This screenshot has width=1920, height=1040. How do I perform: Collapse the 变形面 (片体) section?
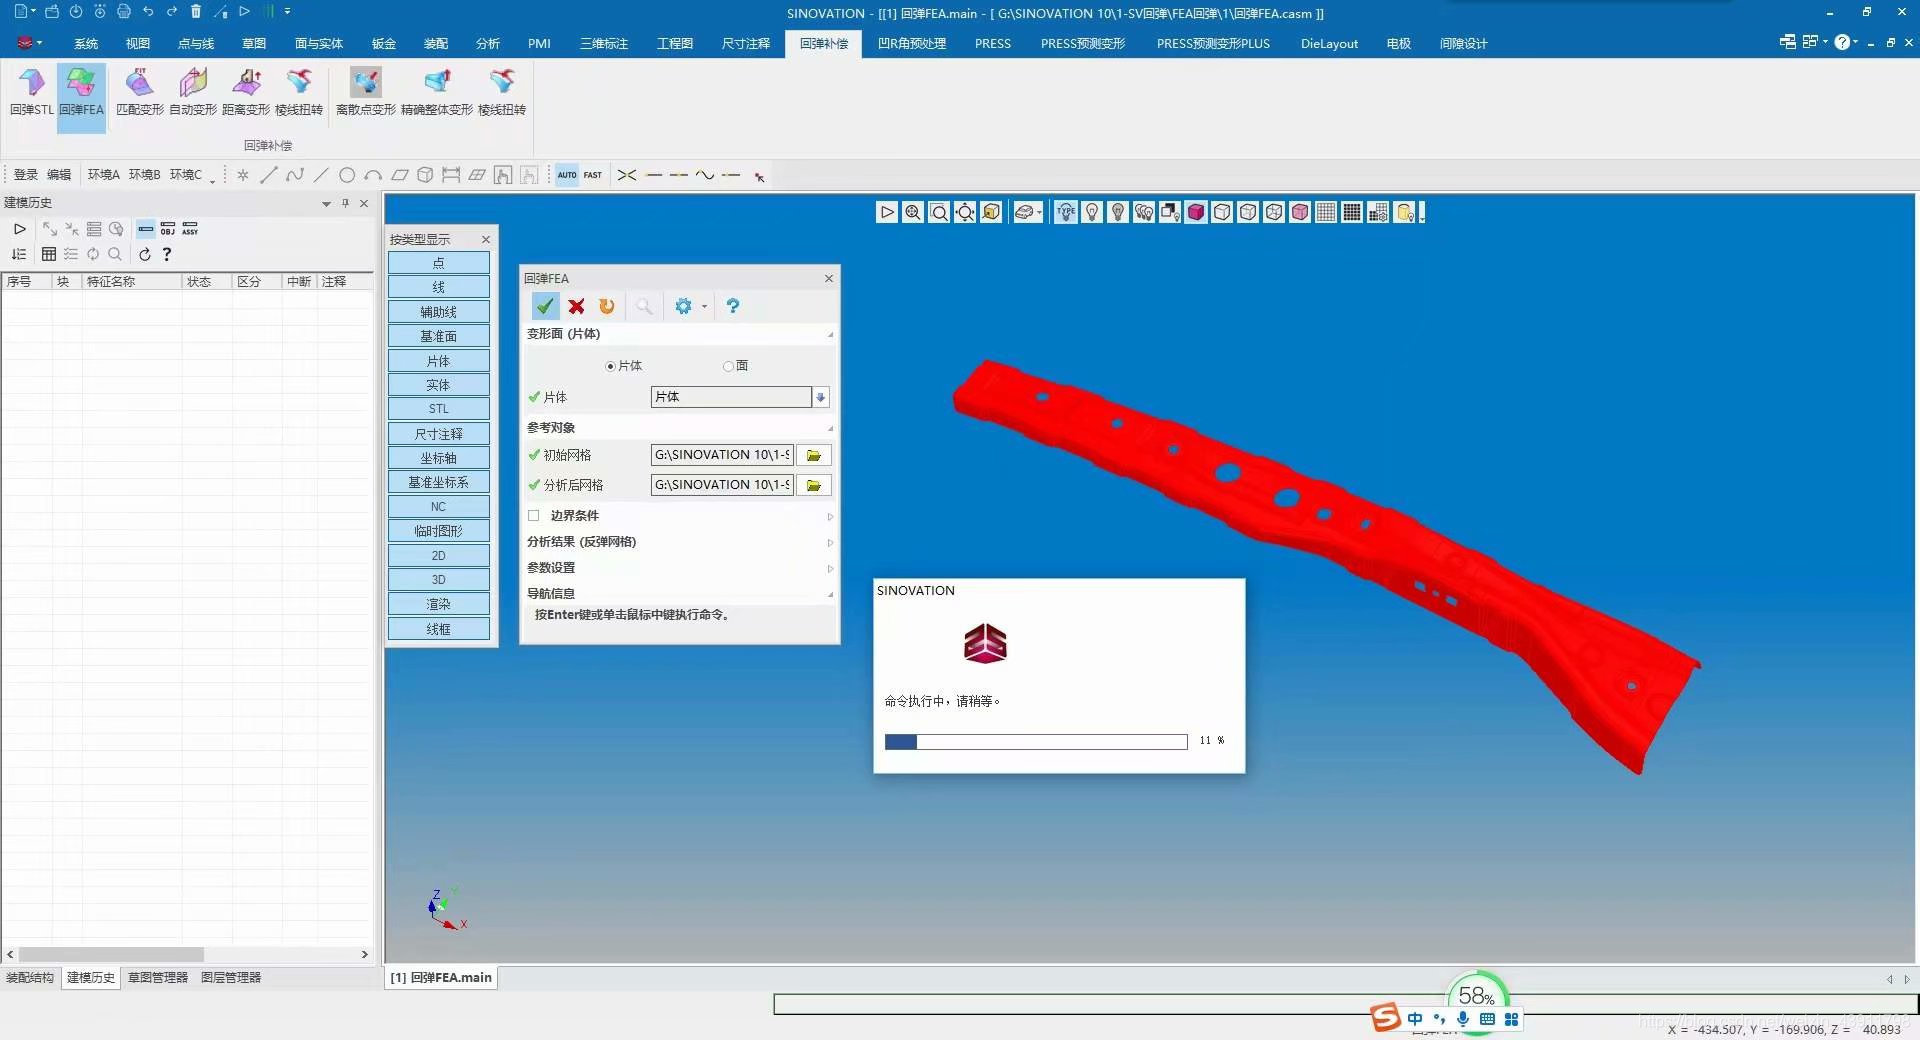tap(830, 335)
